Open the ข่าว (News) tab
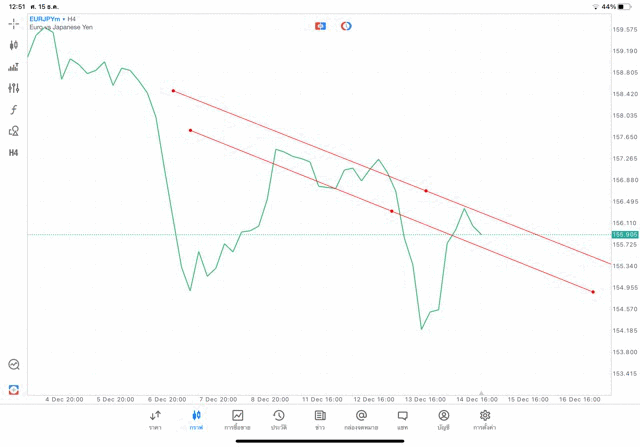Screen dimensions: 640x447 point(320,419)
